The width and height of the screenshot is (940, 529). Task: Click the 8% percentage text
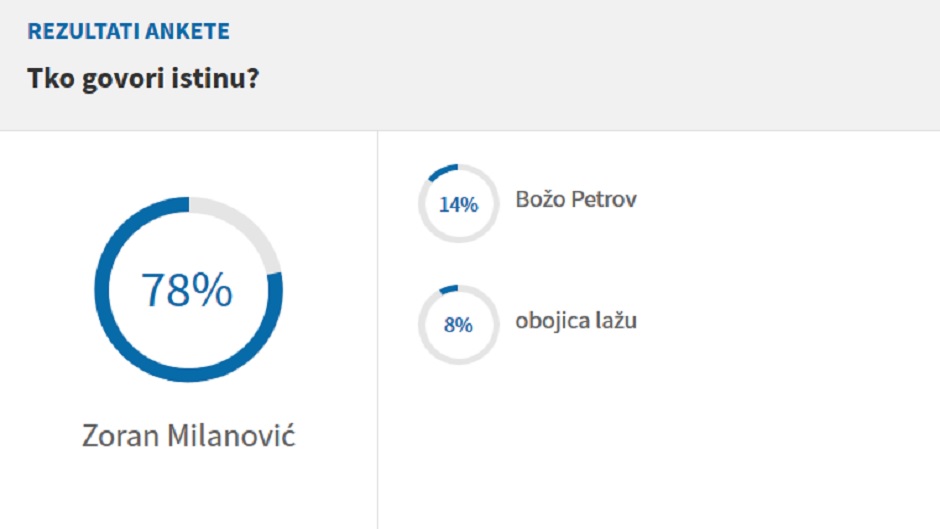point(458,325)
